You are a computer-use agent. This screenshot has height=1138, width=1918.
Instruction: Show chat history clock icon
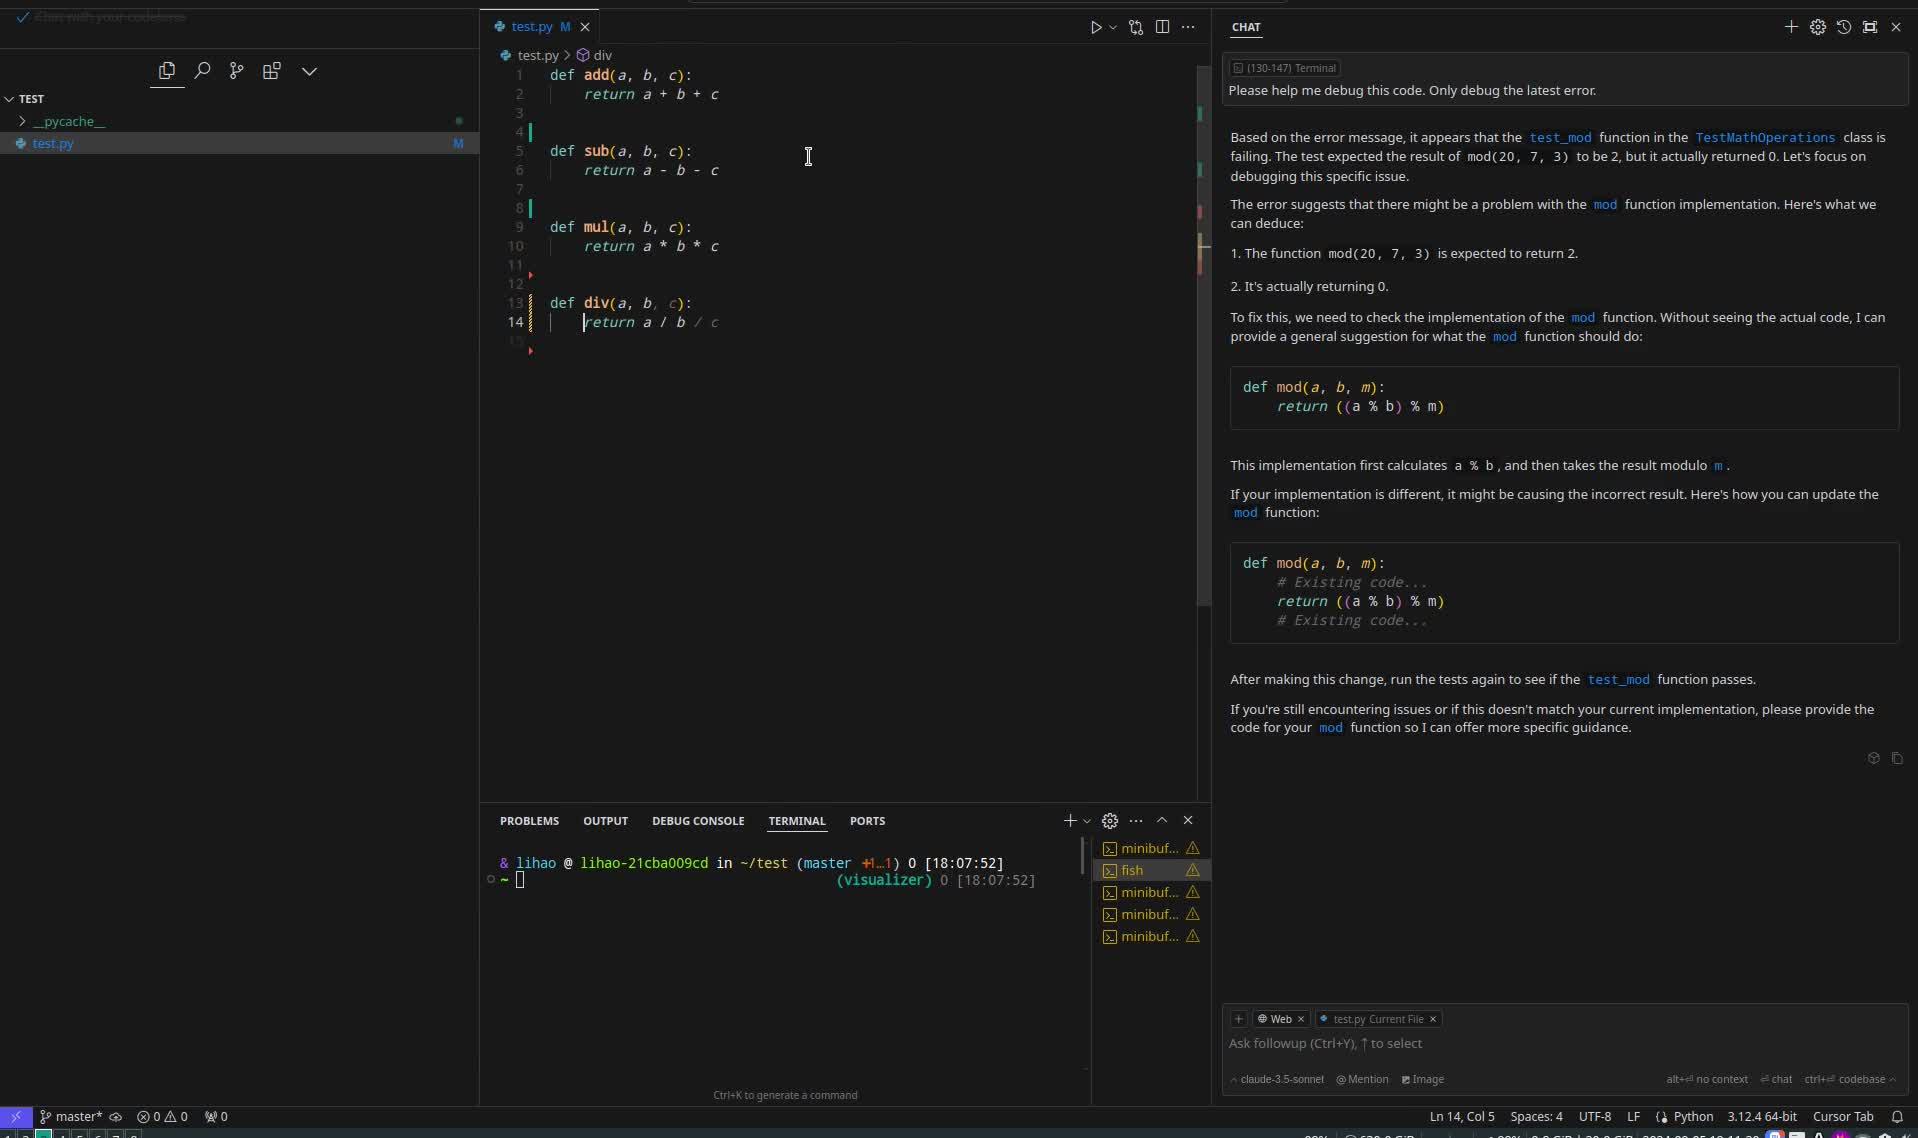[1844, 27]
